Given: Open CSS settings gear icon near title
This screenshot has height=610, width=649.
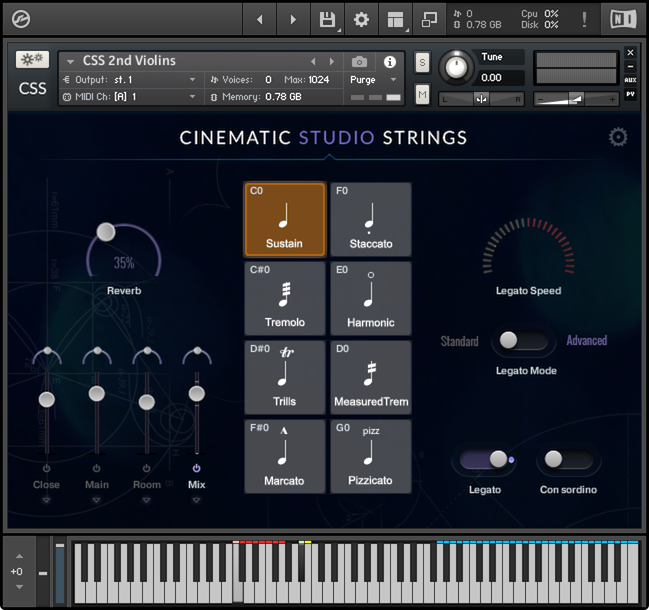Looking at the screenshot, I should click(x=618, y=137).
